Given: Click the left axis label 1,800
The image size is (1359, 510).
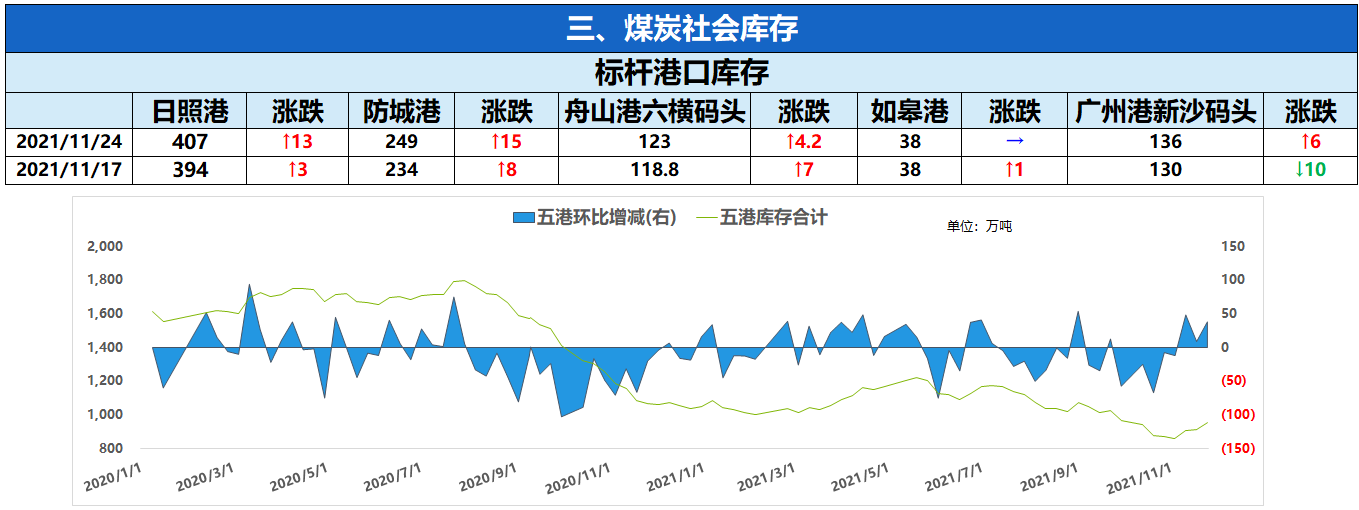Looking at the screenshot, I should (x=105, y=280).
